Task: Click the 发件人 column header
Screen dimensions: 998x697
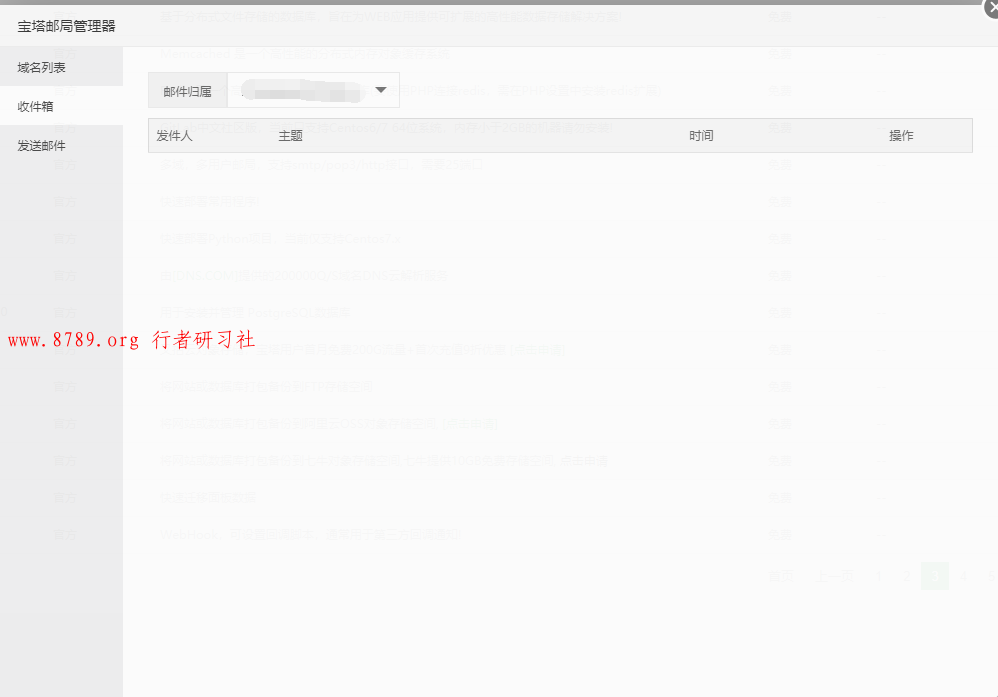Action: pyautogui.click(x=174, y=136)
